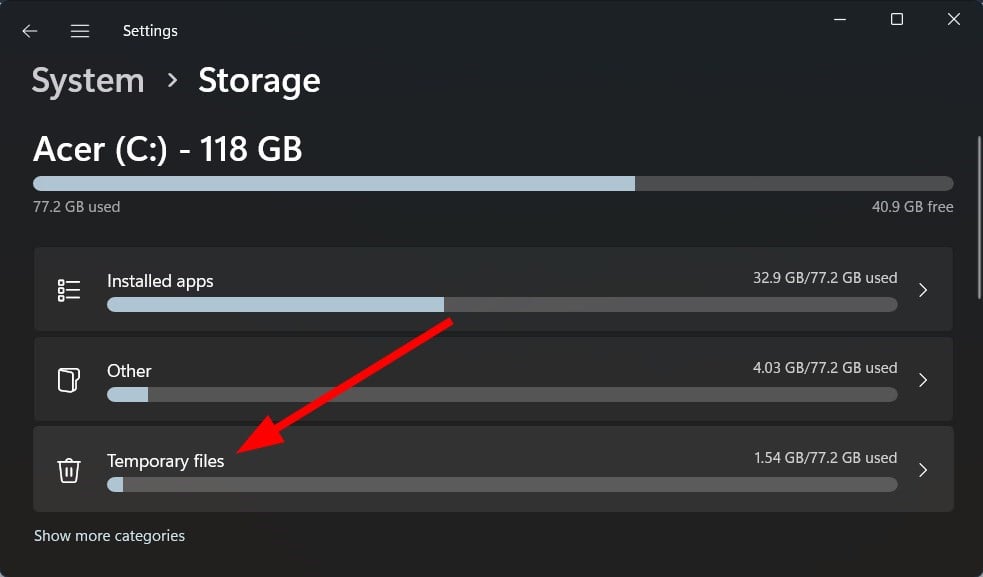The height and width of the screenshot is (577, 983).
Task: Click the back arrow icon
Action: [30, 31]
